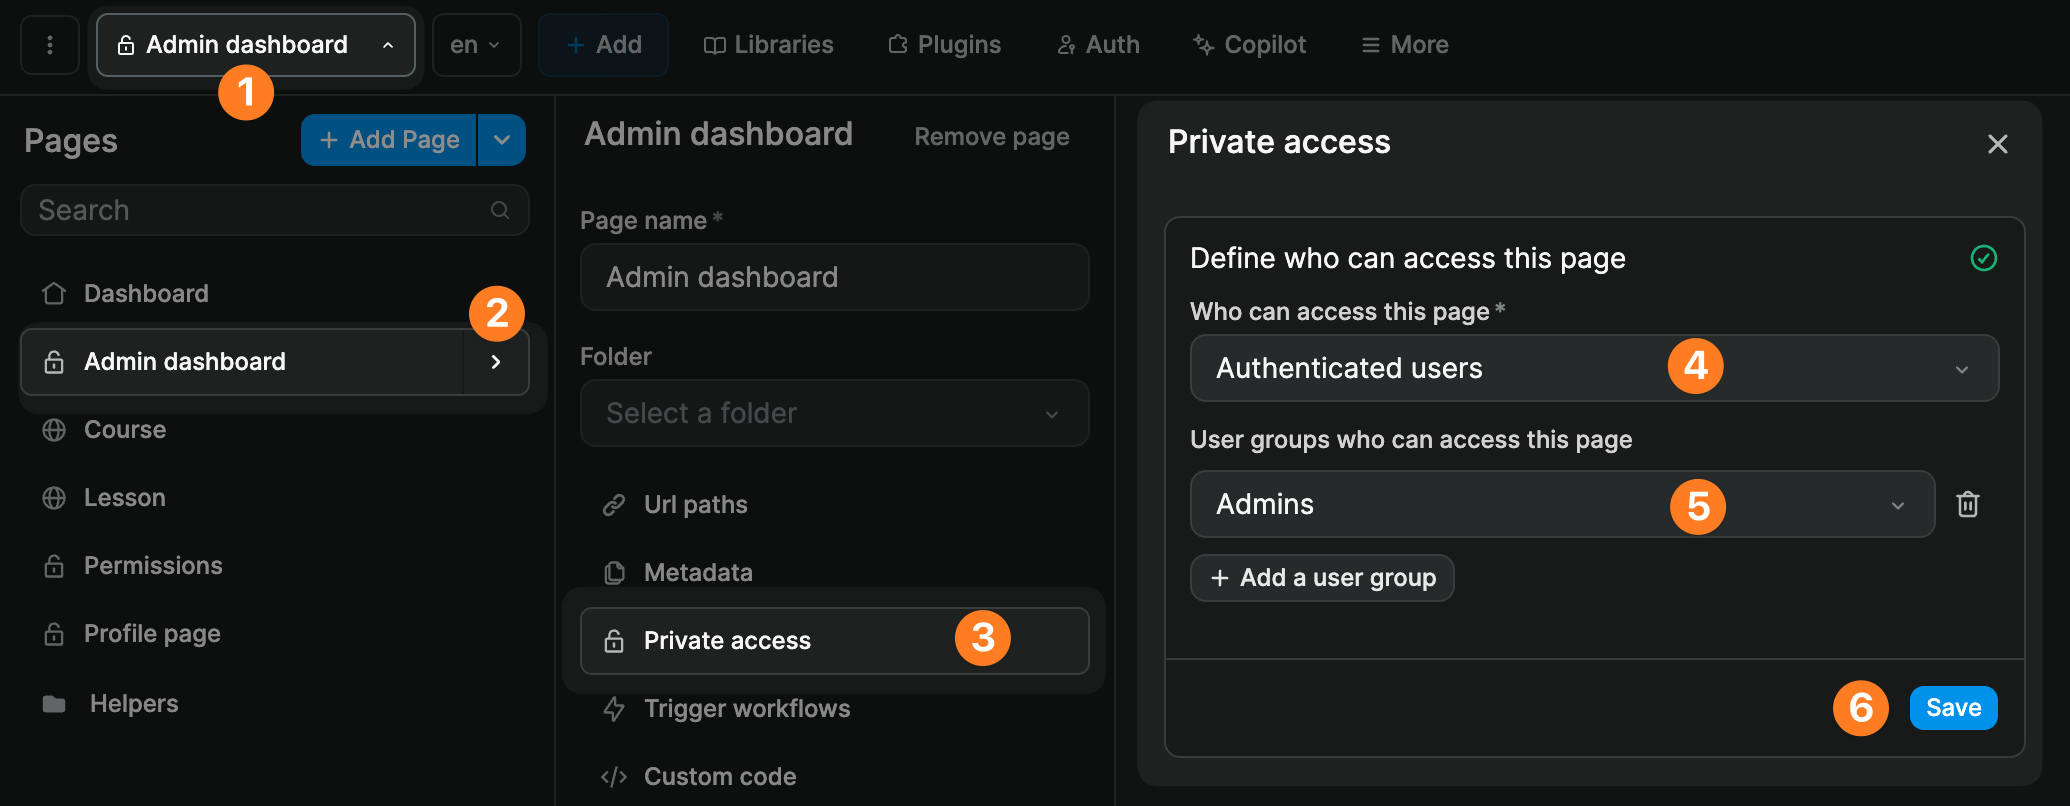Click the Permissions lock icon
The height and width of the screenshot is (806, 2070).
54,566
